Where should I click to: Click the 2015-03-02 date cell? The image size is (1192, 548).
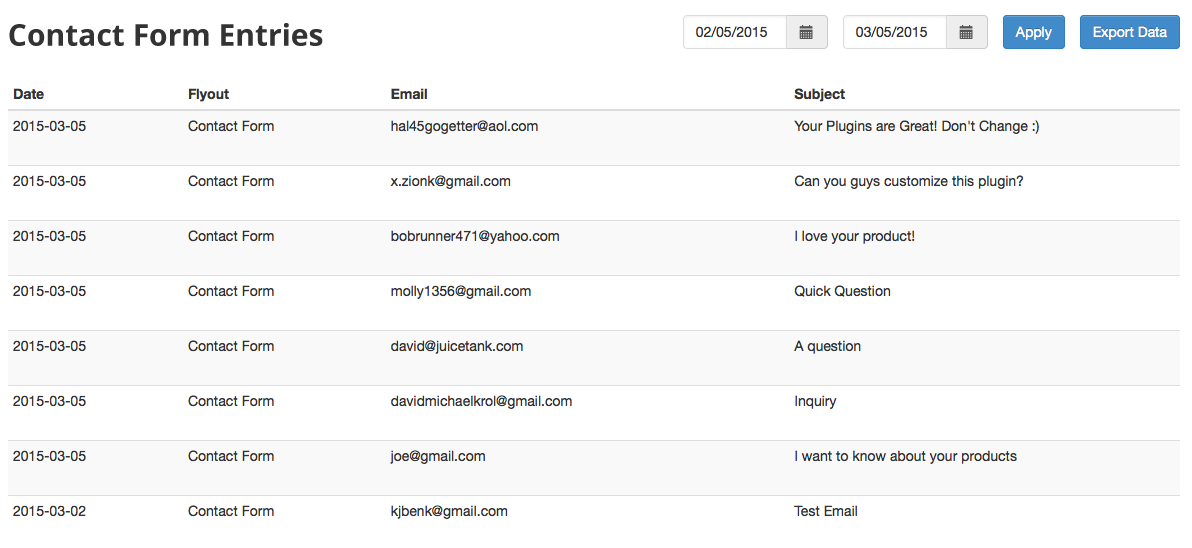pyautogui.click(x=49, y=511)
